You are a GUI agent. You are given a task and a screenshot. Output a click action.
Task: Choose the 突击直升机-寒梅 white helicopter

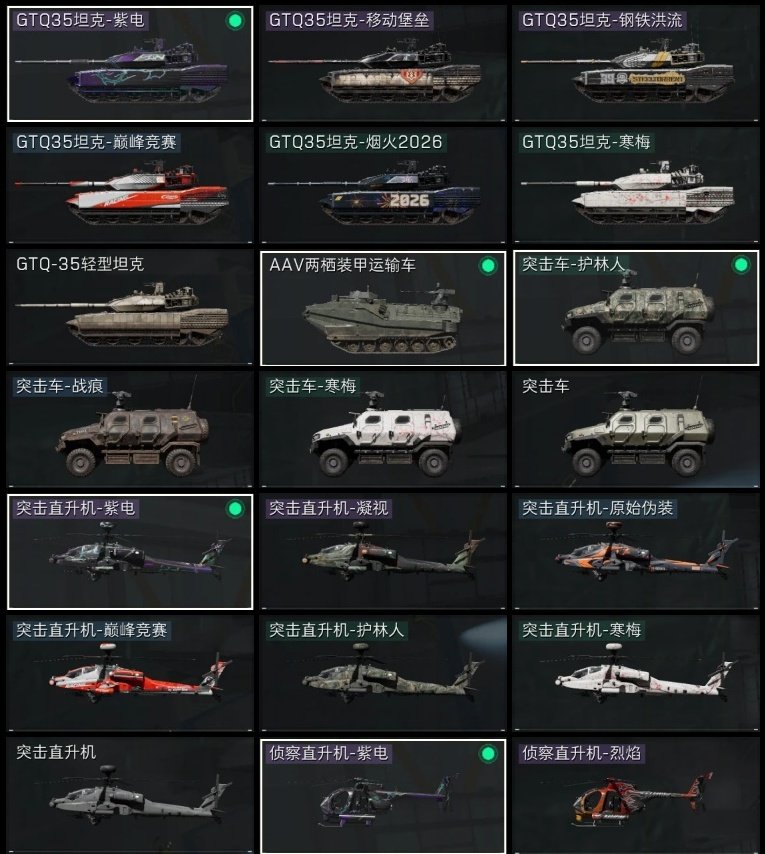pyautogui.click(x=636, y=674)
